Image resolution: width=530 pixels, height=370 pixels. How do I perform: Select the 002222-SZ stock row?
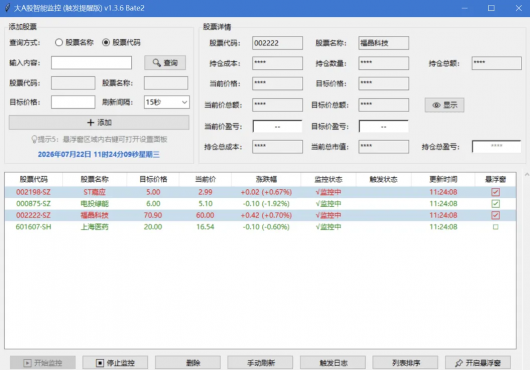coord(260,215)
